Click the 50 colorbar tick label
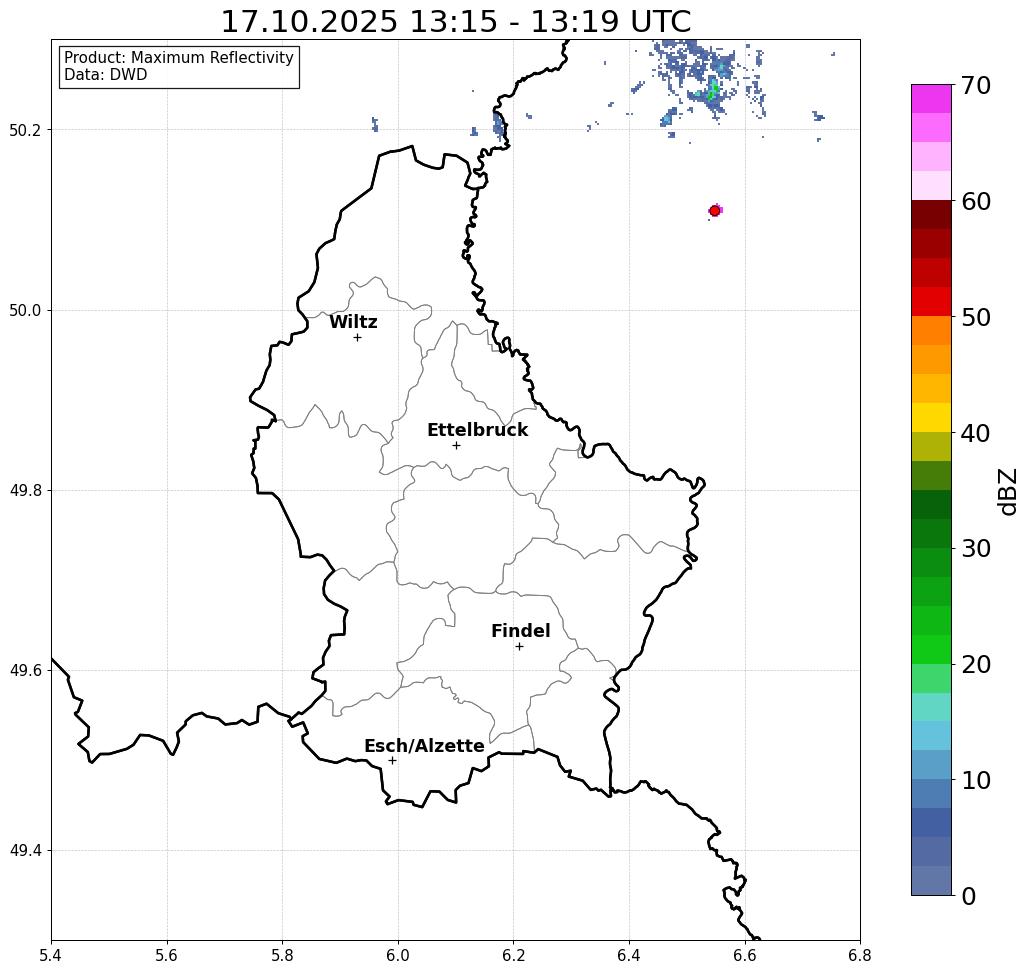The image size is (1029, 973). [975, 318]
